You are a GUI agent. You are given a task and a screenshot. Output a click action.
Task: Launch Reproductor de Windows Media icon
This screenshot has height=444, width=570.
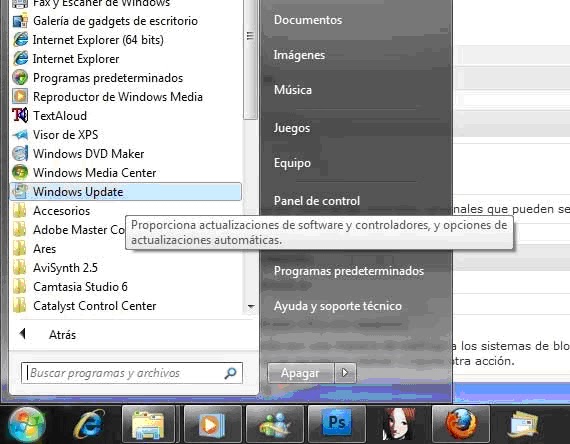pyautogui.click(x=20, y=96)
